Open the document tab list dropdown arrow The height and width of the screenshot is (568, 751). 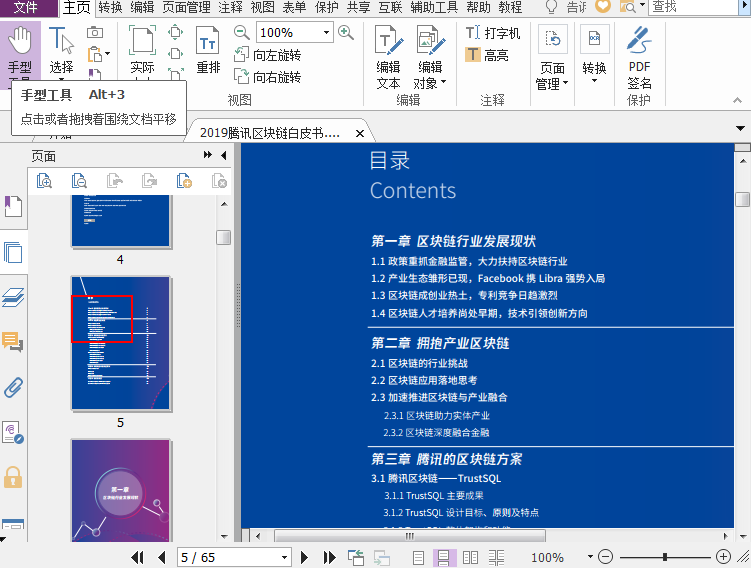pyautogui.click(x=740, y=128)
